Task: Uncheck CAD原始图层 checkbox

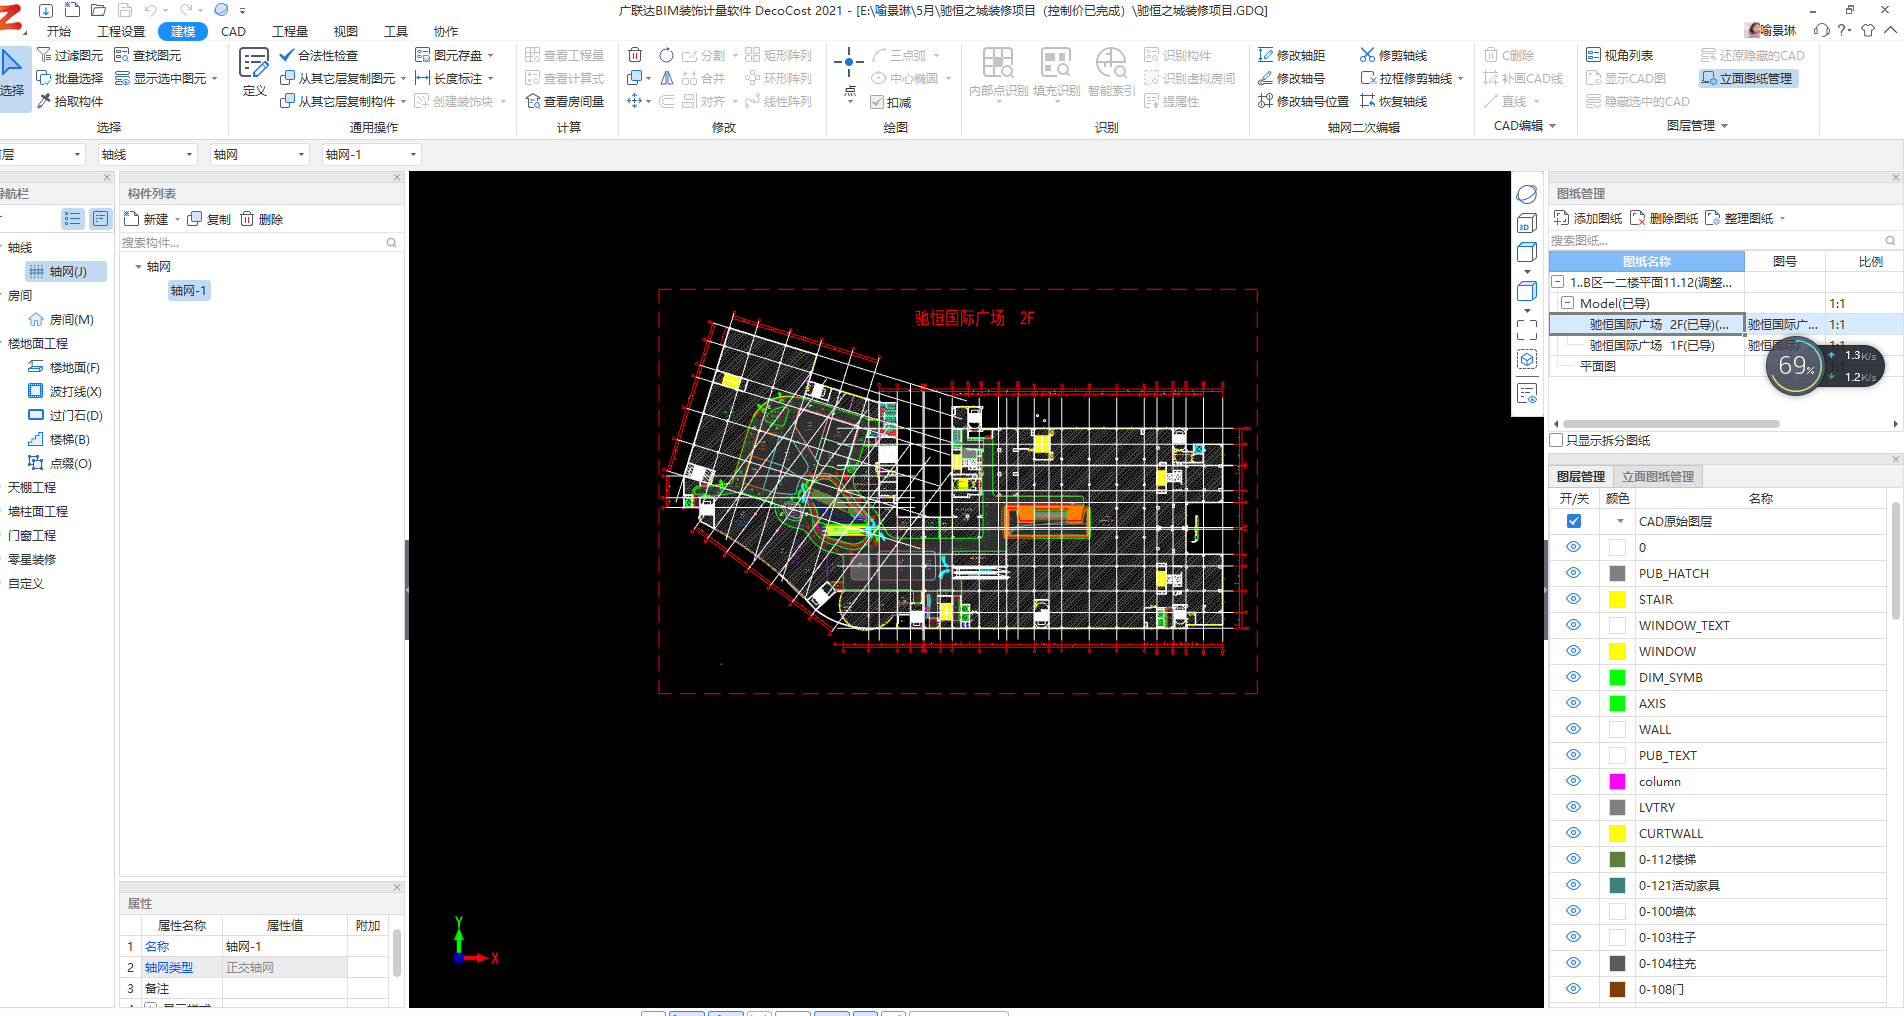Action: (1574, 521)
